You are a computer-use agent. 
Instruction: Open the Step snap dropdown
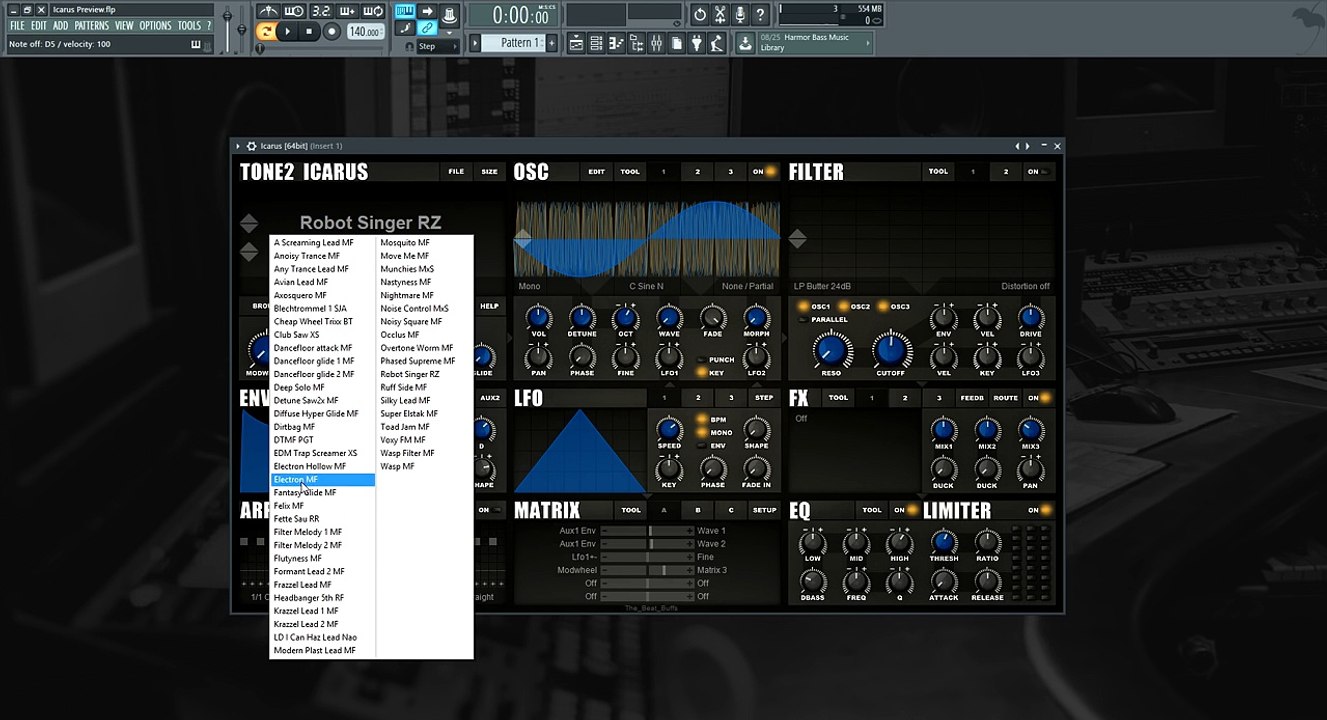click(438, 46)
